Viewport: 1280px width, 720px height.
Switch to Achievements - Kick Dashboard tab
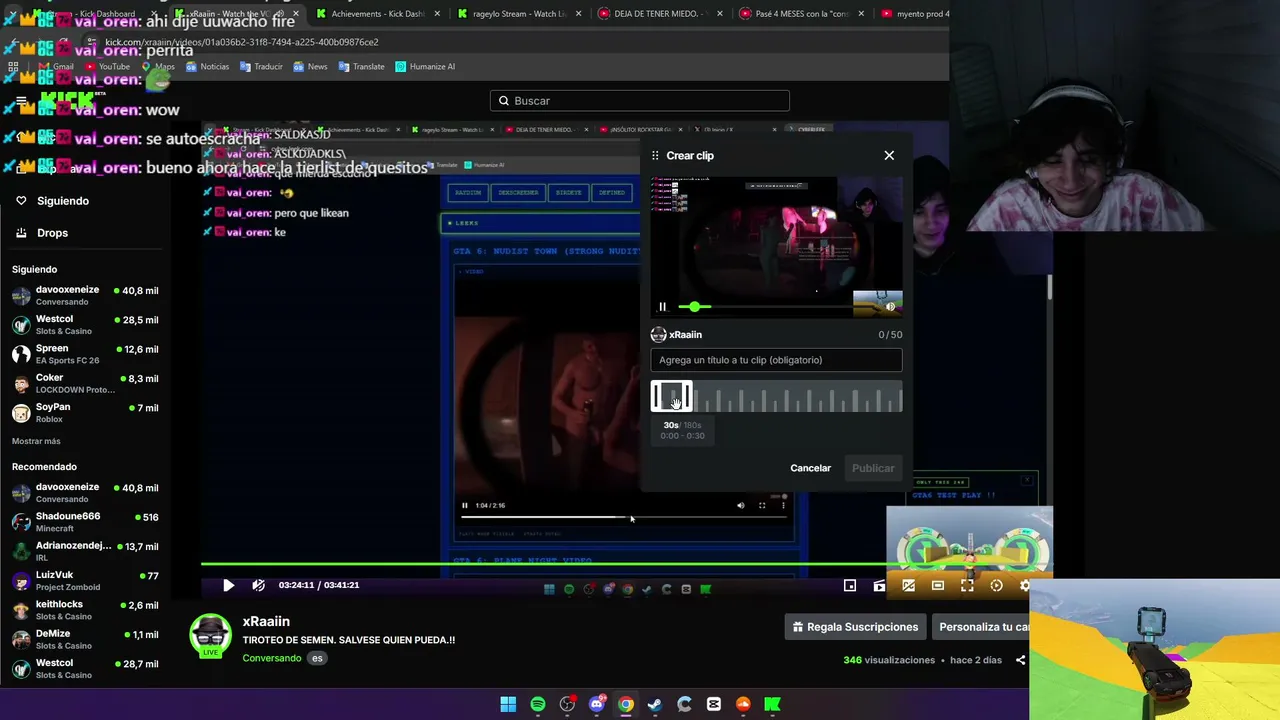[x=377, y=14]
